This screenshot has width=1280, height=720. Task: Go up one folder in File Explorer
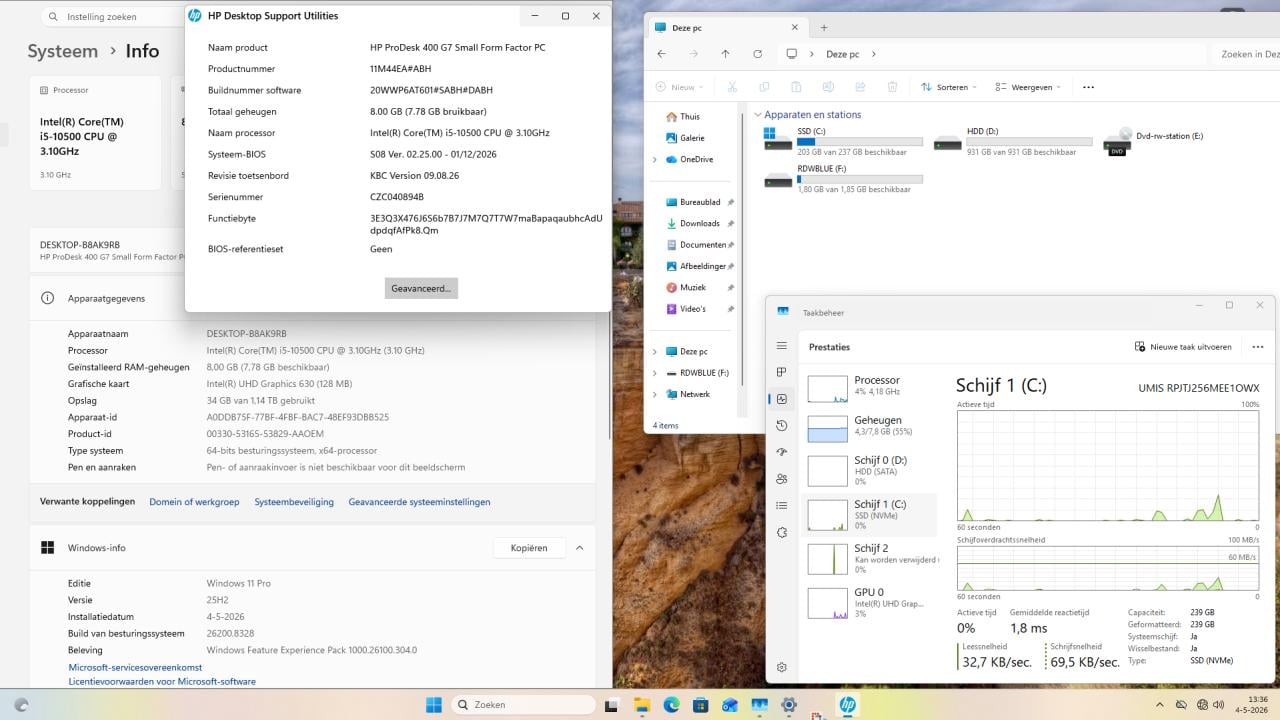click(x=725, y=54)
